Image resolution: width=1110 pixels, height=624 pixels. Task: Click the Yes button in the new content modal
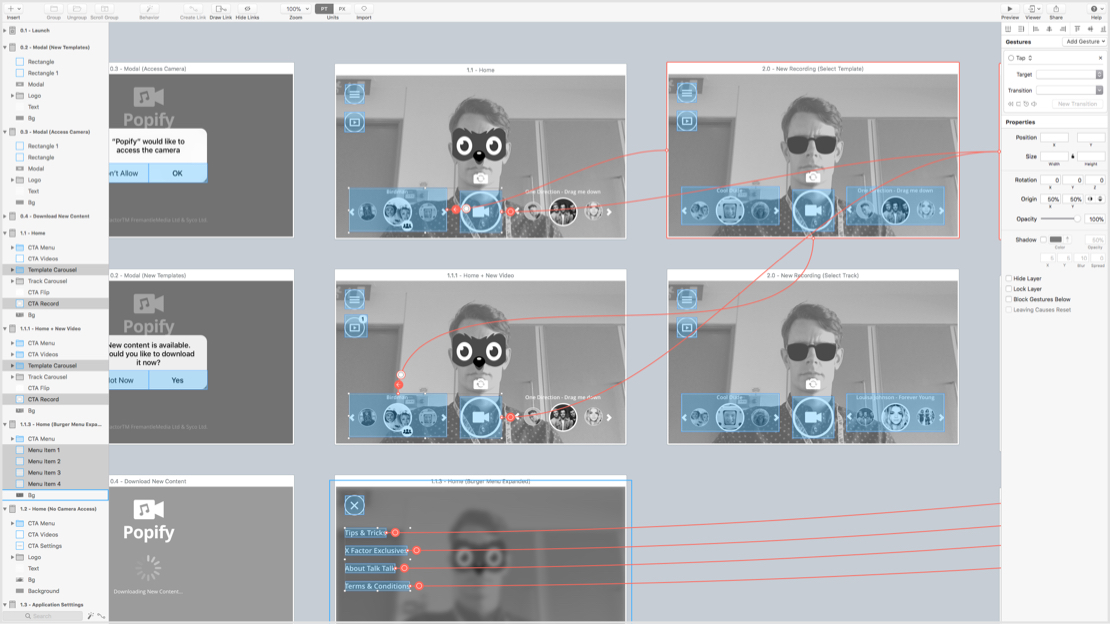(178, 380)
